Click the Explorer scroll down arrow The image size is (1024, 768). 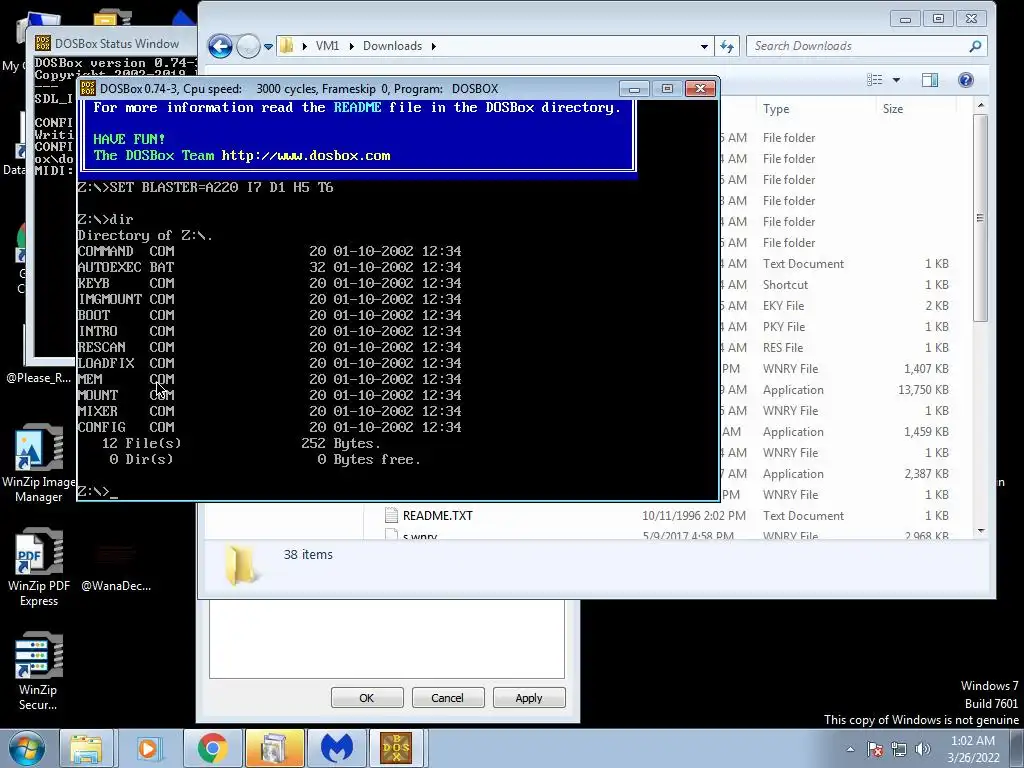(x=980, y=532)
